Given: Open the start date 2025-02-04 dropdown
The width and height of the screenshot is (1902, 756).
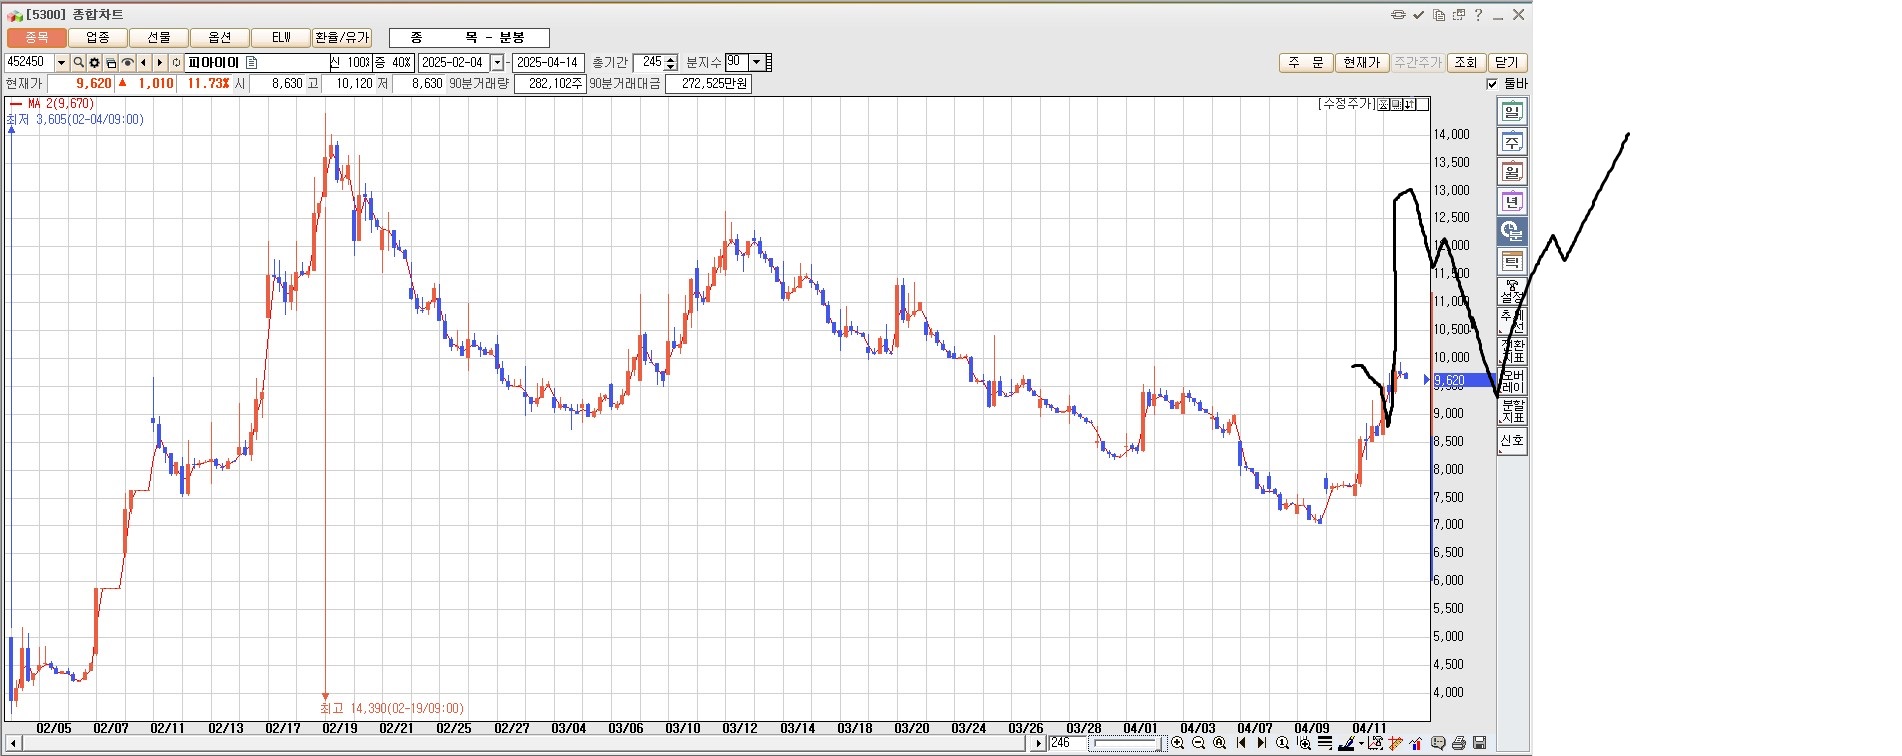Looking at the screenshot, I should (x=497, y=63).
